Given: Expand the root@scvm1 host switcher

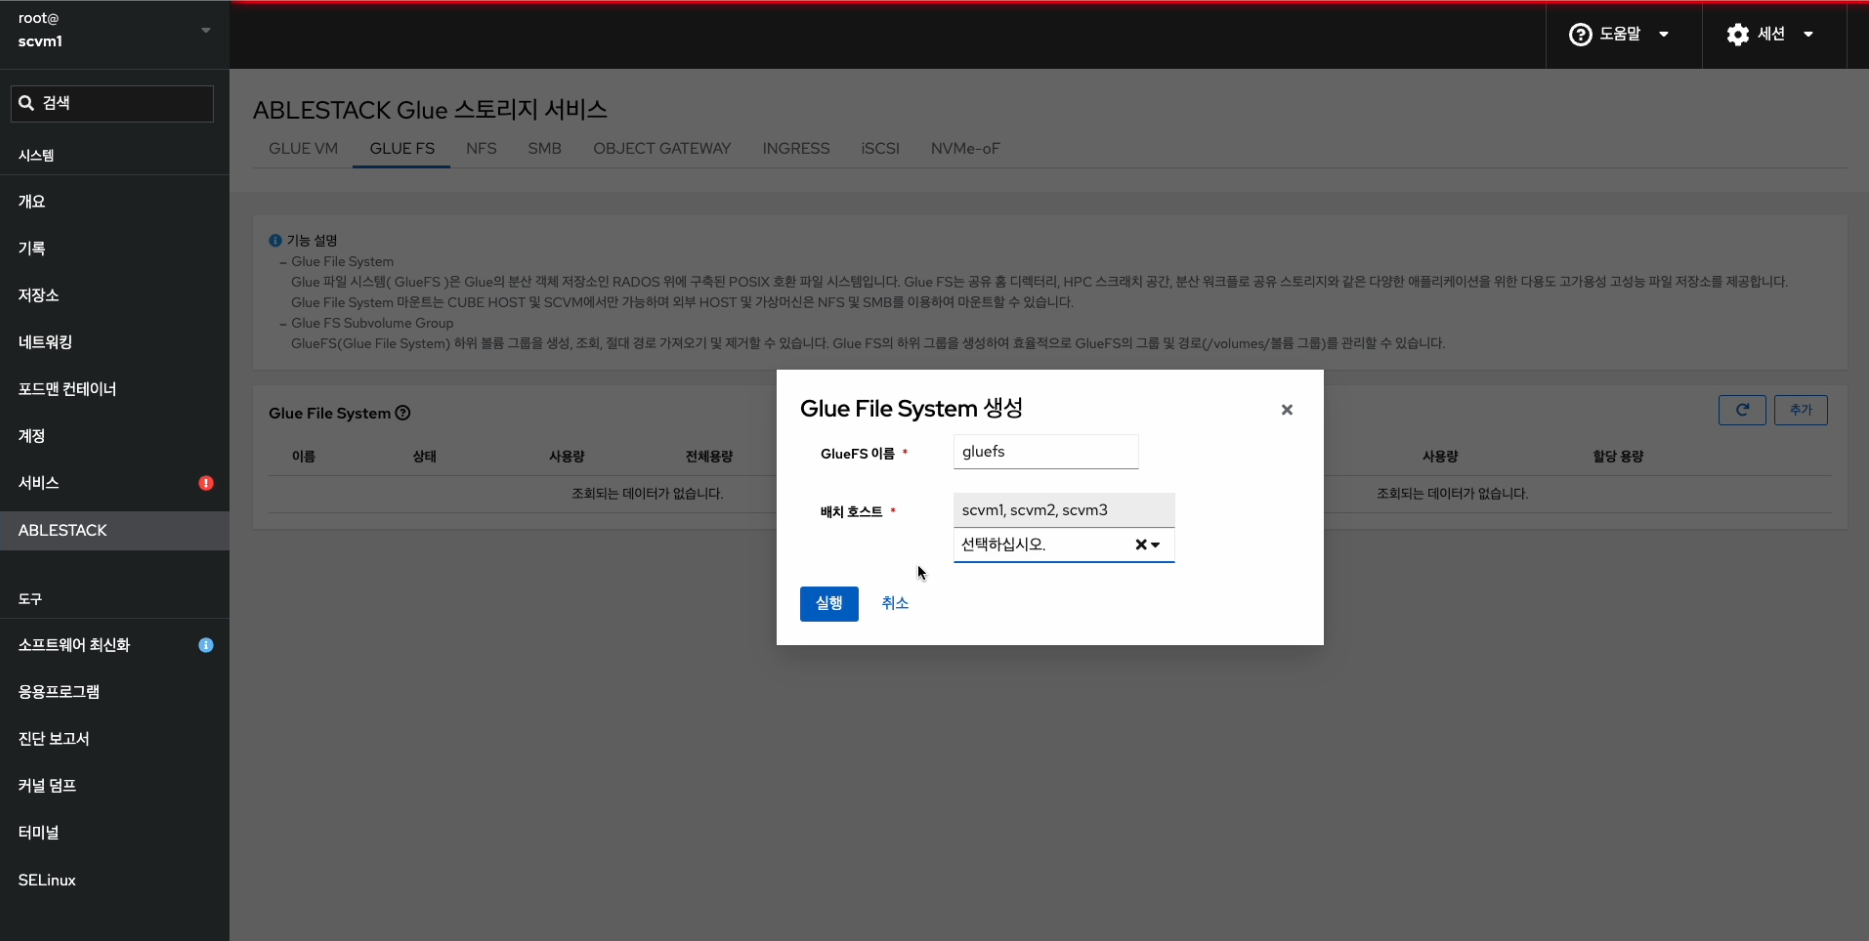Looking at the screenshot, I should 205,30.
